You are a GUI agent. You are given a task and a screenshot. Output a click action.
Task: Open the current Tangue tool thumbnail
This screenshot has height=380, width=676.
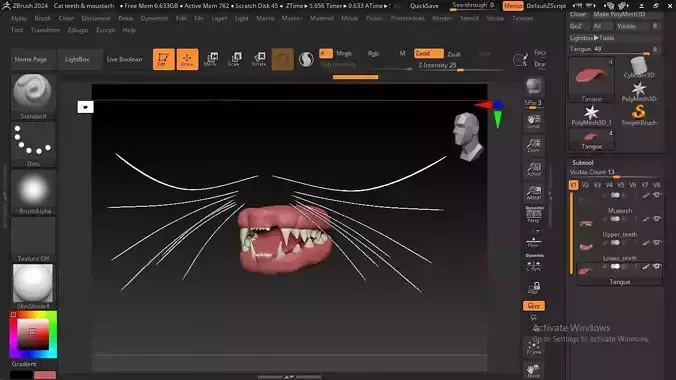(x=591, y=80)
